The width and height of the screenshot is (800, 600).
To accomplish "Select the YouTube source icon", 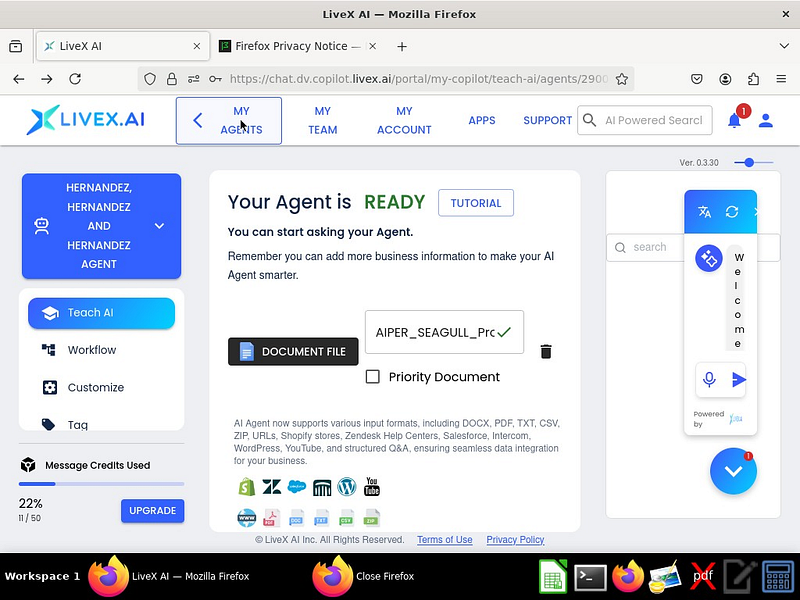I will click(x=372, y=487).
